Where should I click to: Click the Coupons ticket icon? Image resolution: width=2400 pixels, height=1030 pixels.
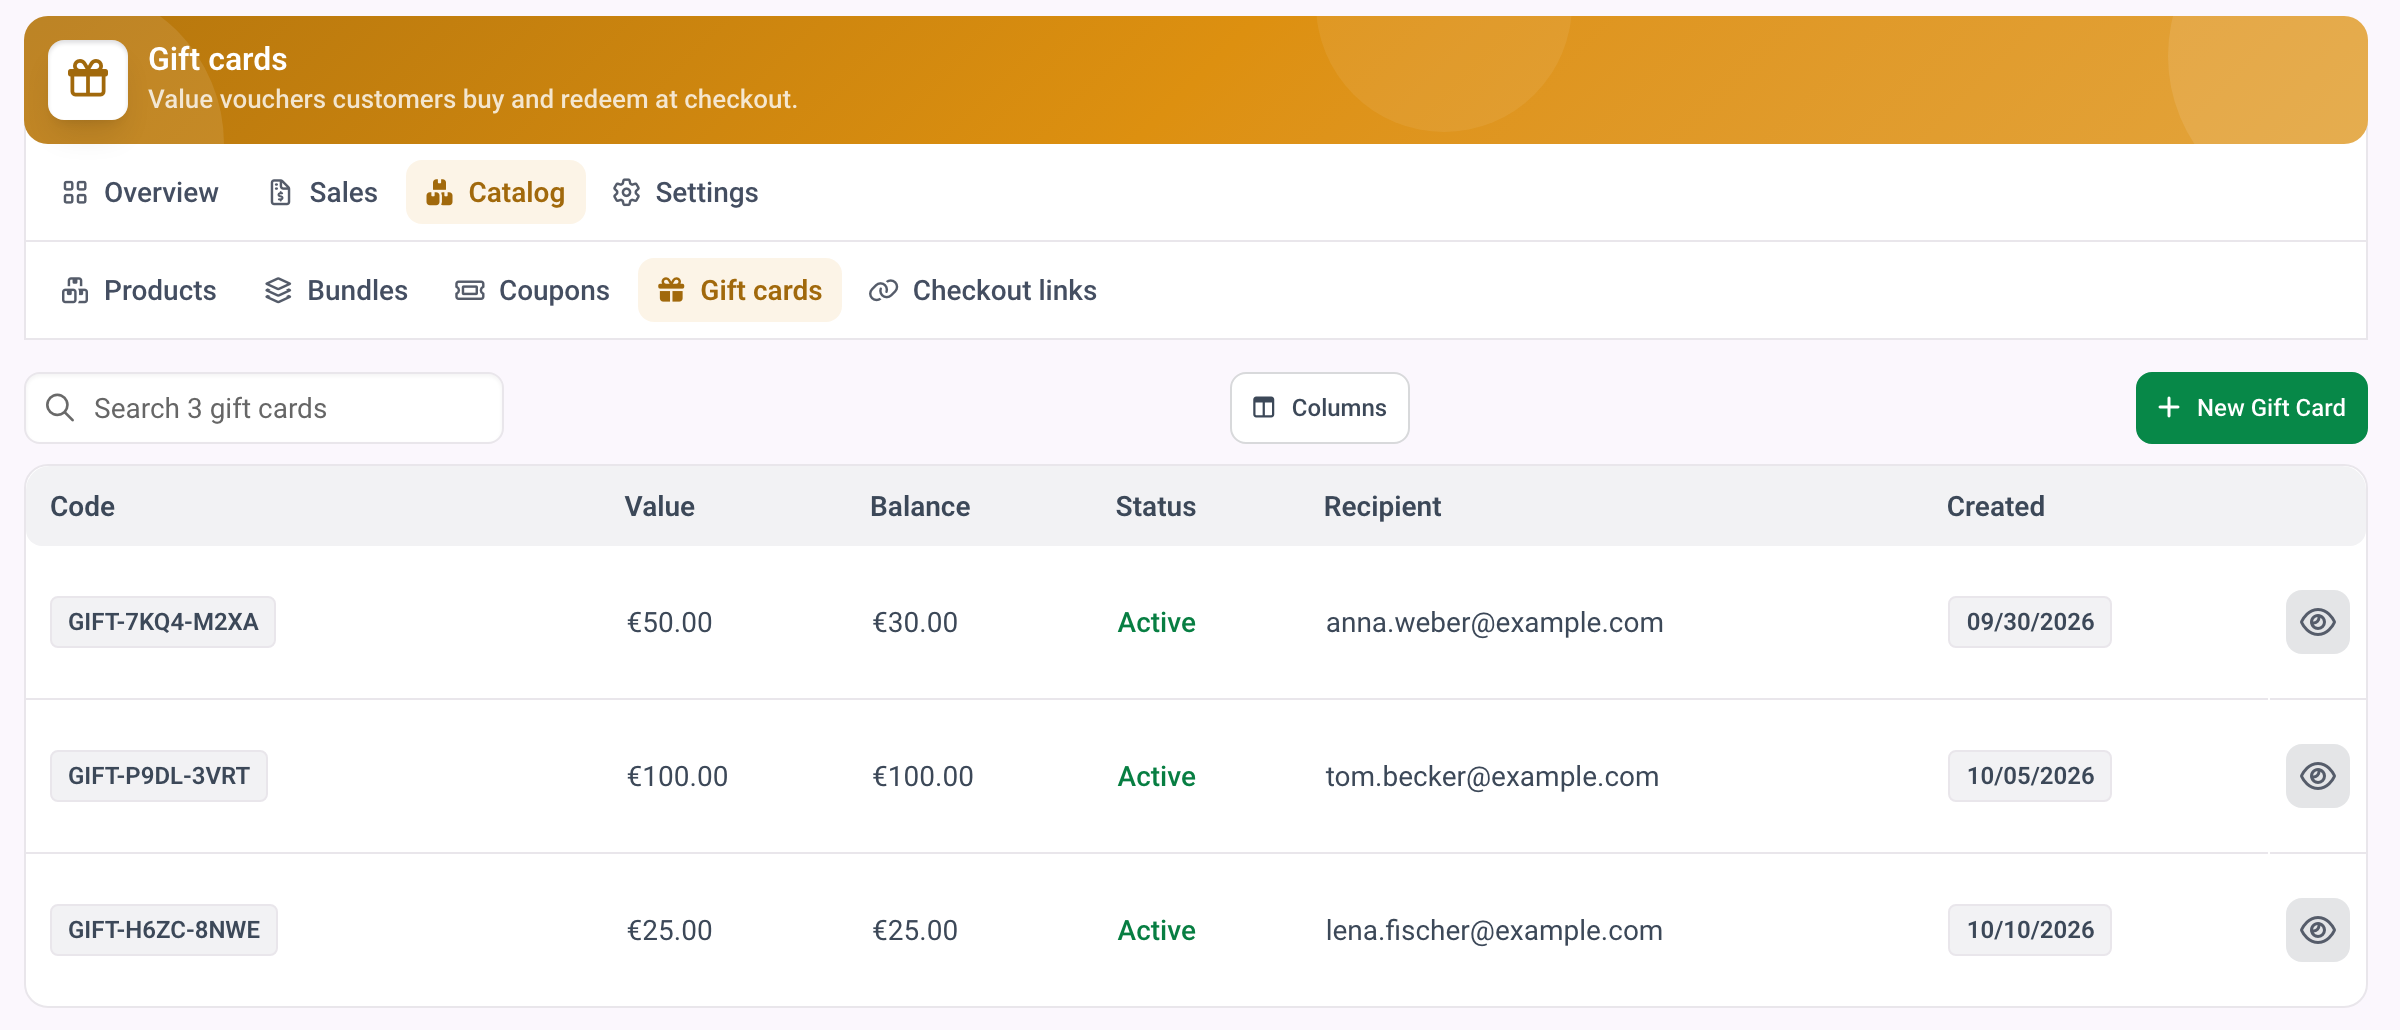(470, 290)
